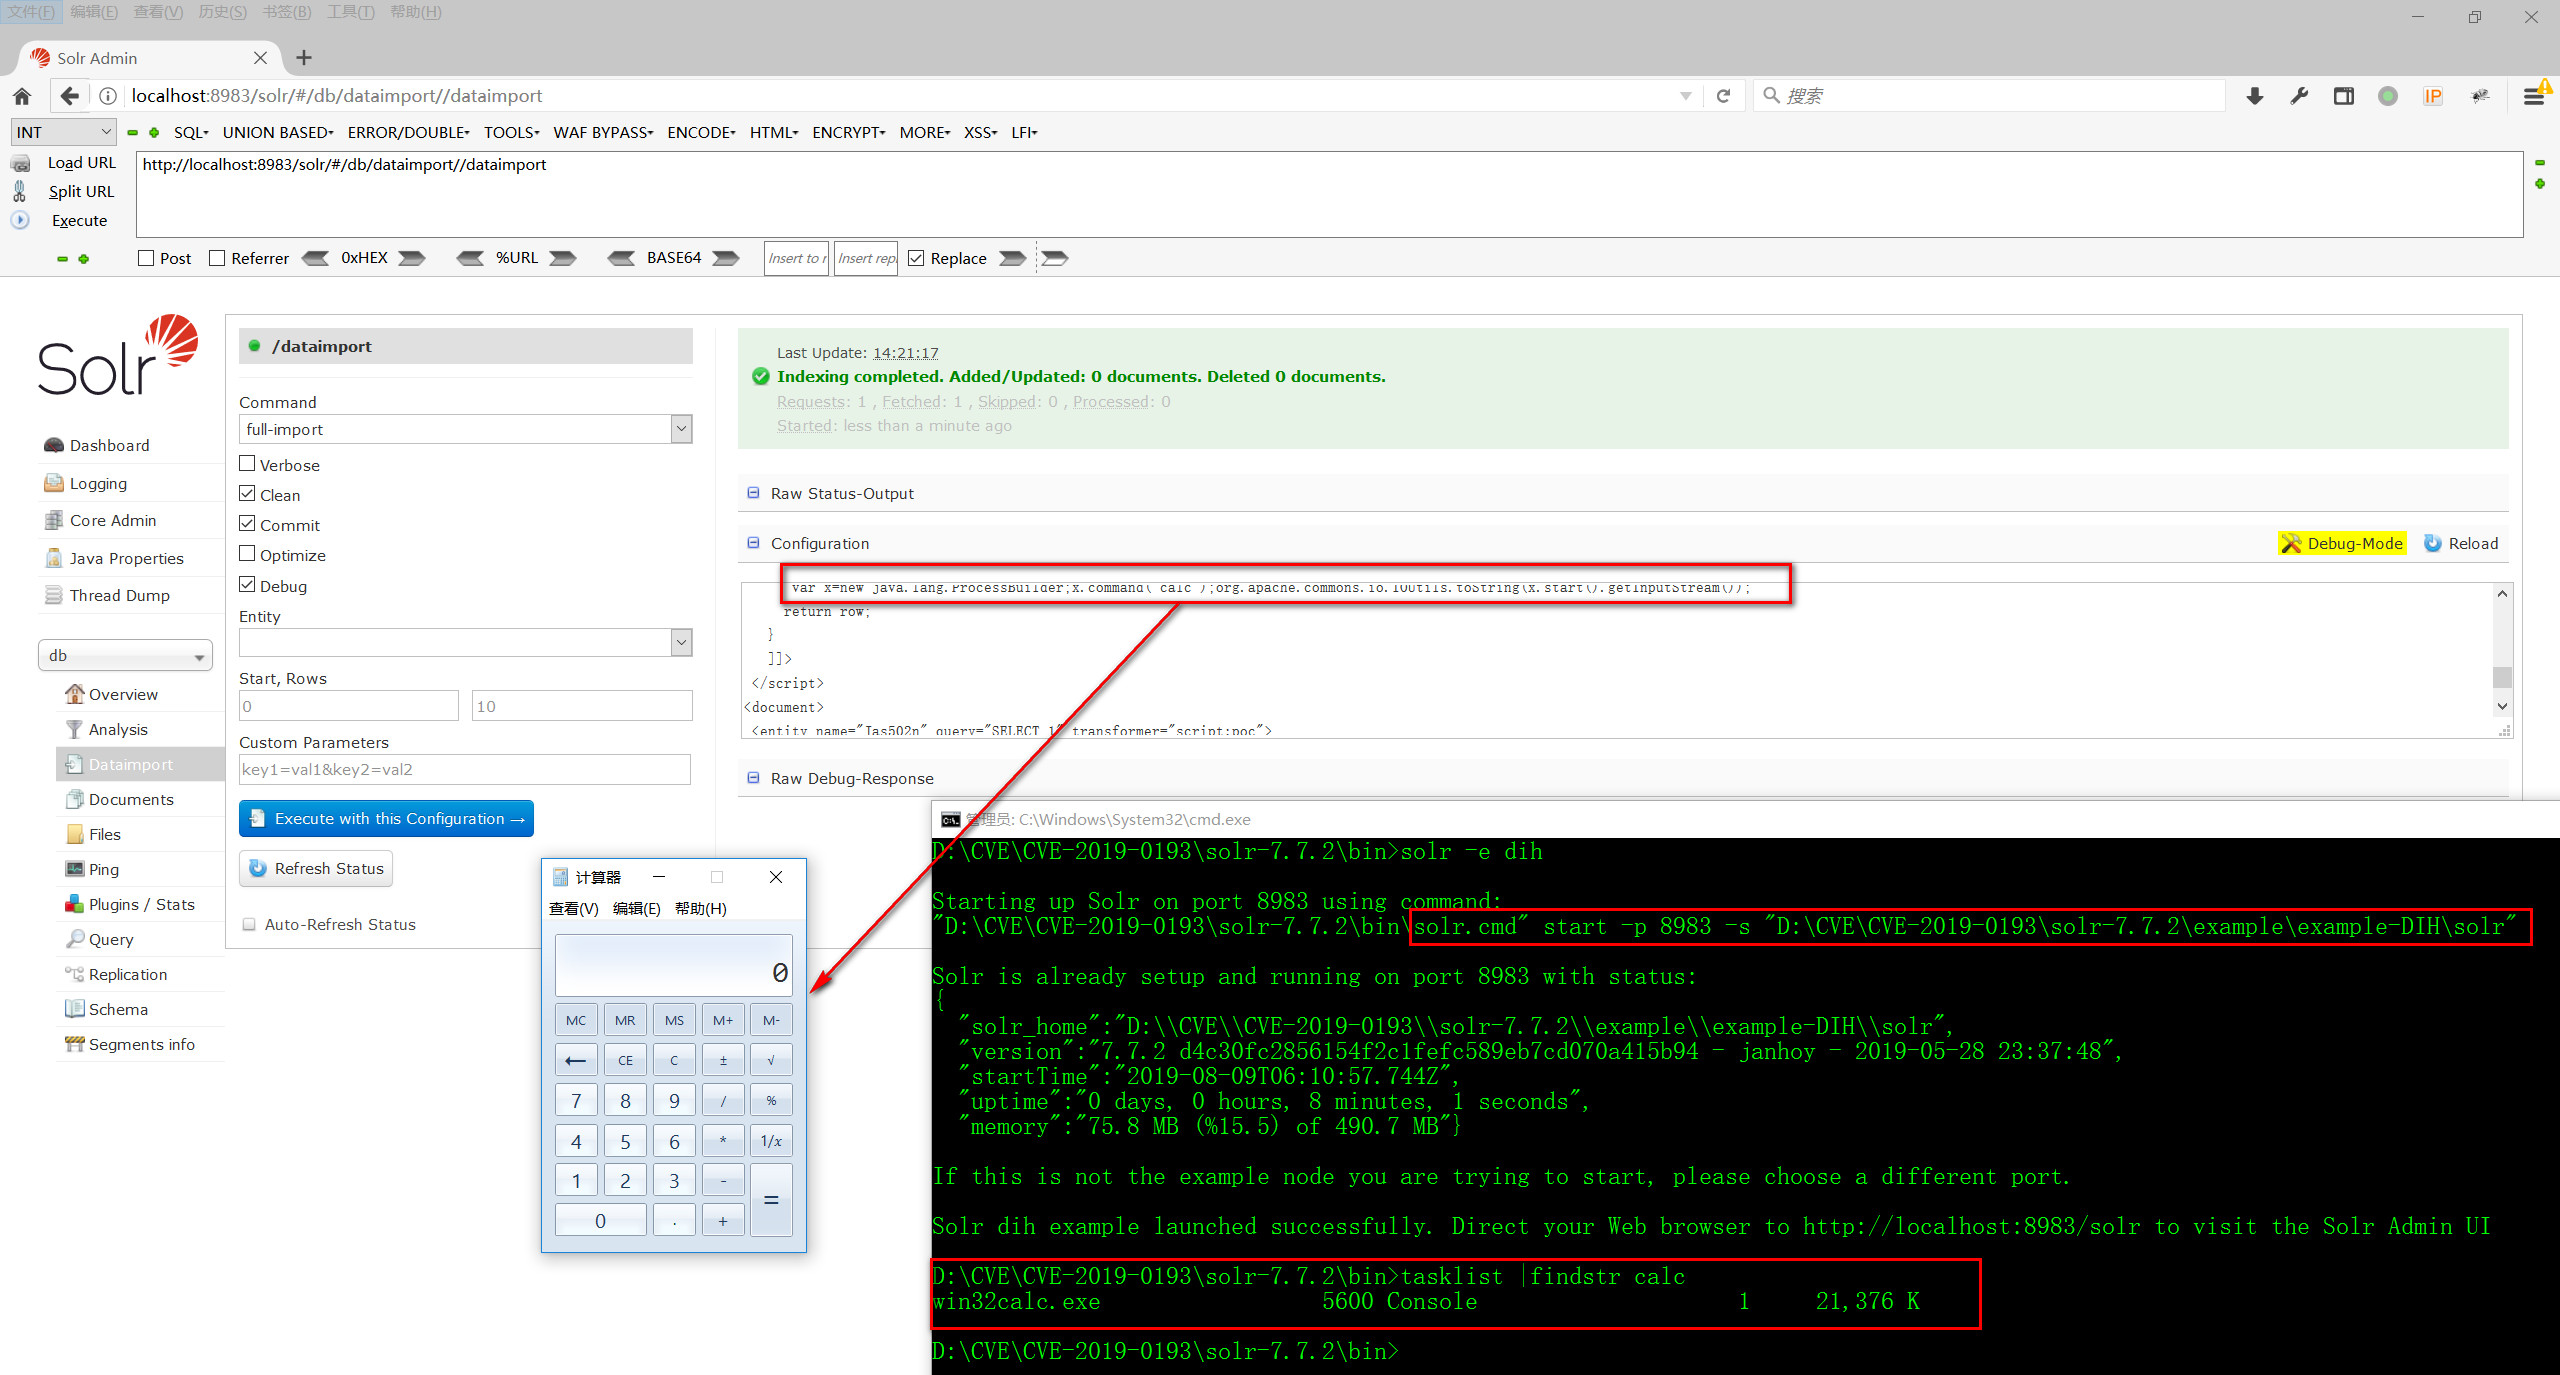Uncheck the Clean checkbox

247,494
